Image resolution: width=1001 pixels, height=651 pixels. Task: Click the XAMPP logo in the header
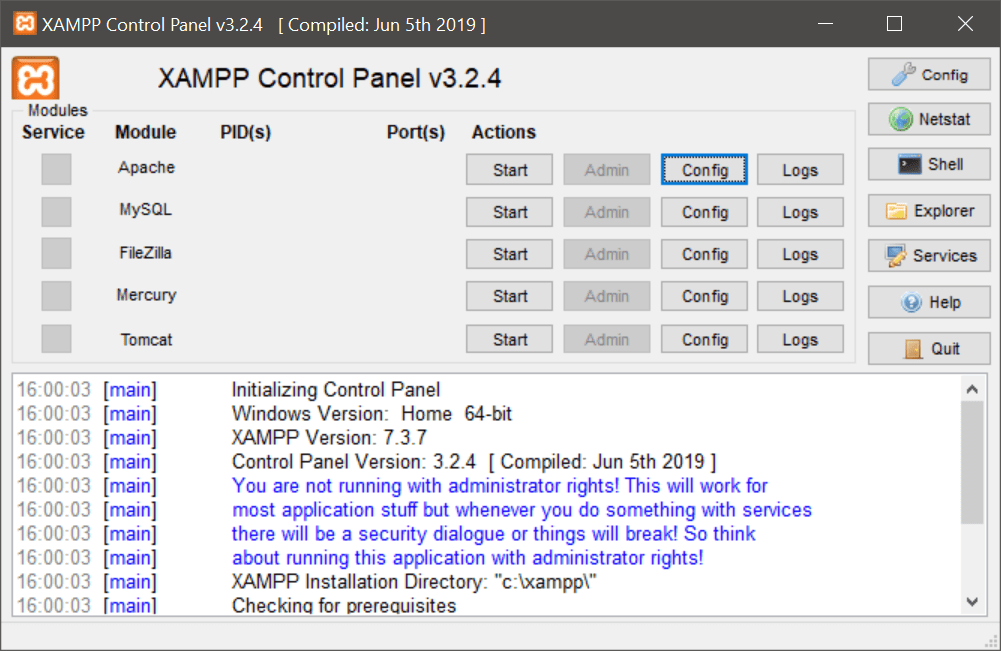[x=36, y=78]
